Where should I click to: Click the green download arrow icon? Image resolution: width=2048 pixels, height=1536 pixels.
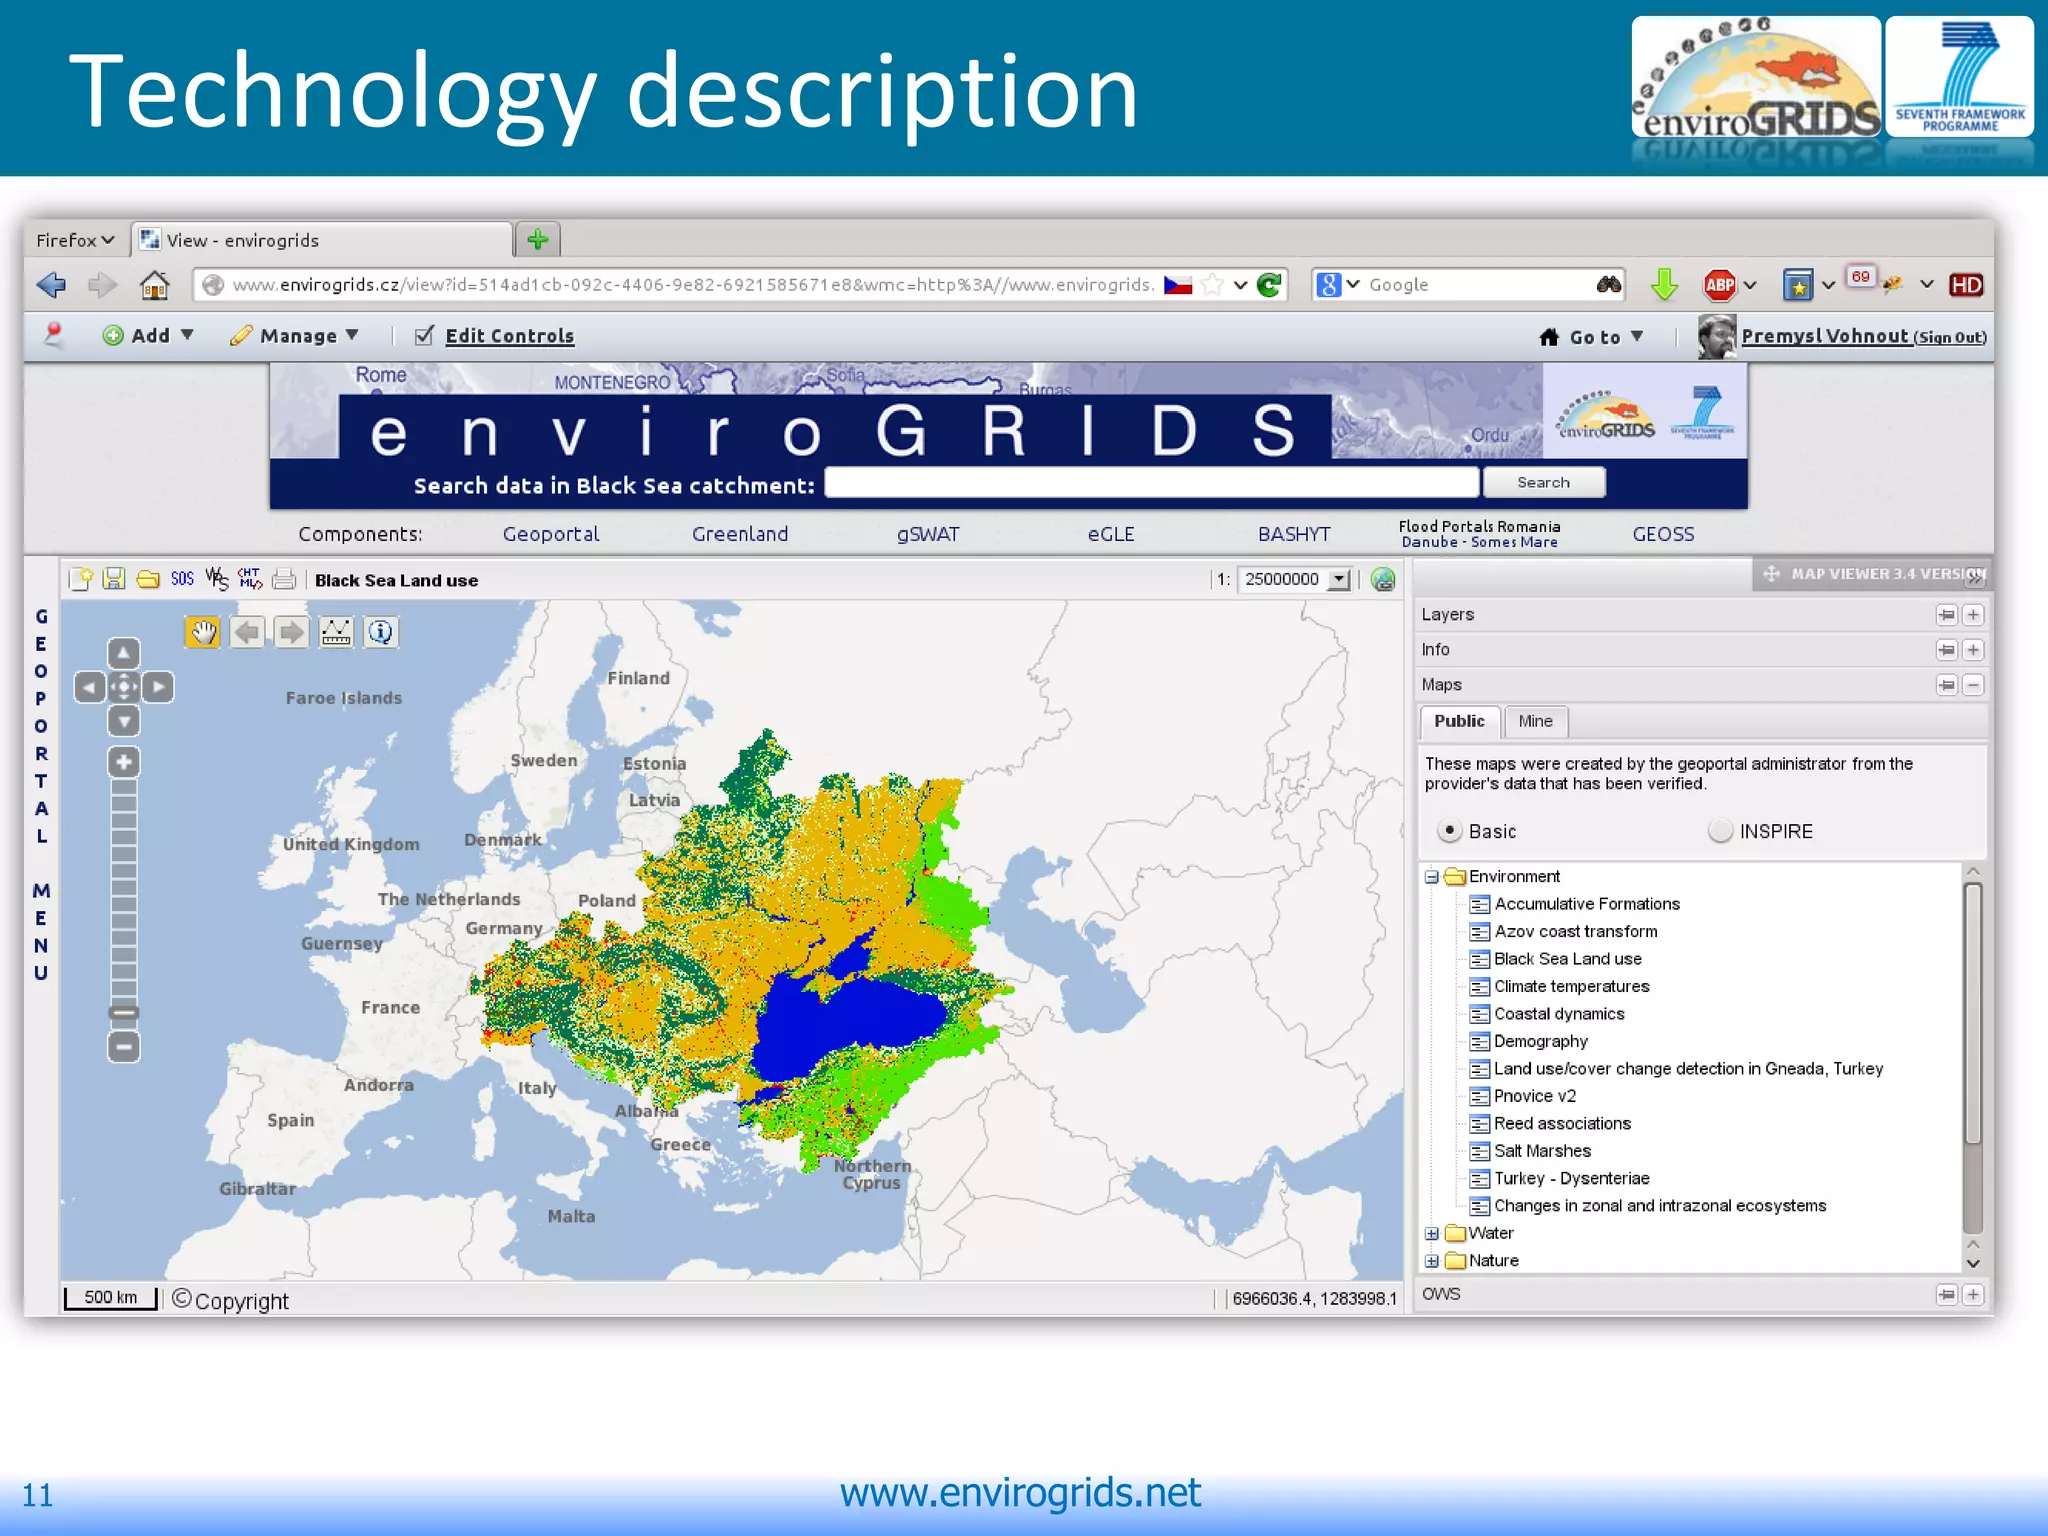click(1664, 285)
